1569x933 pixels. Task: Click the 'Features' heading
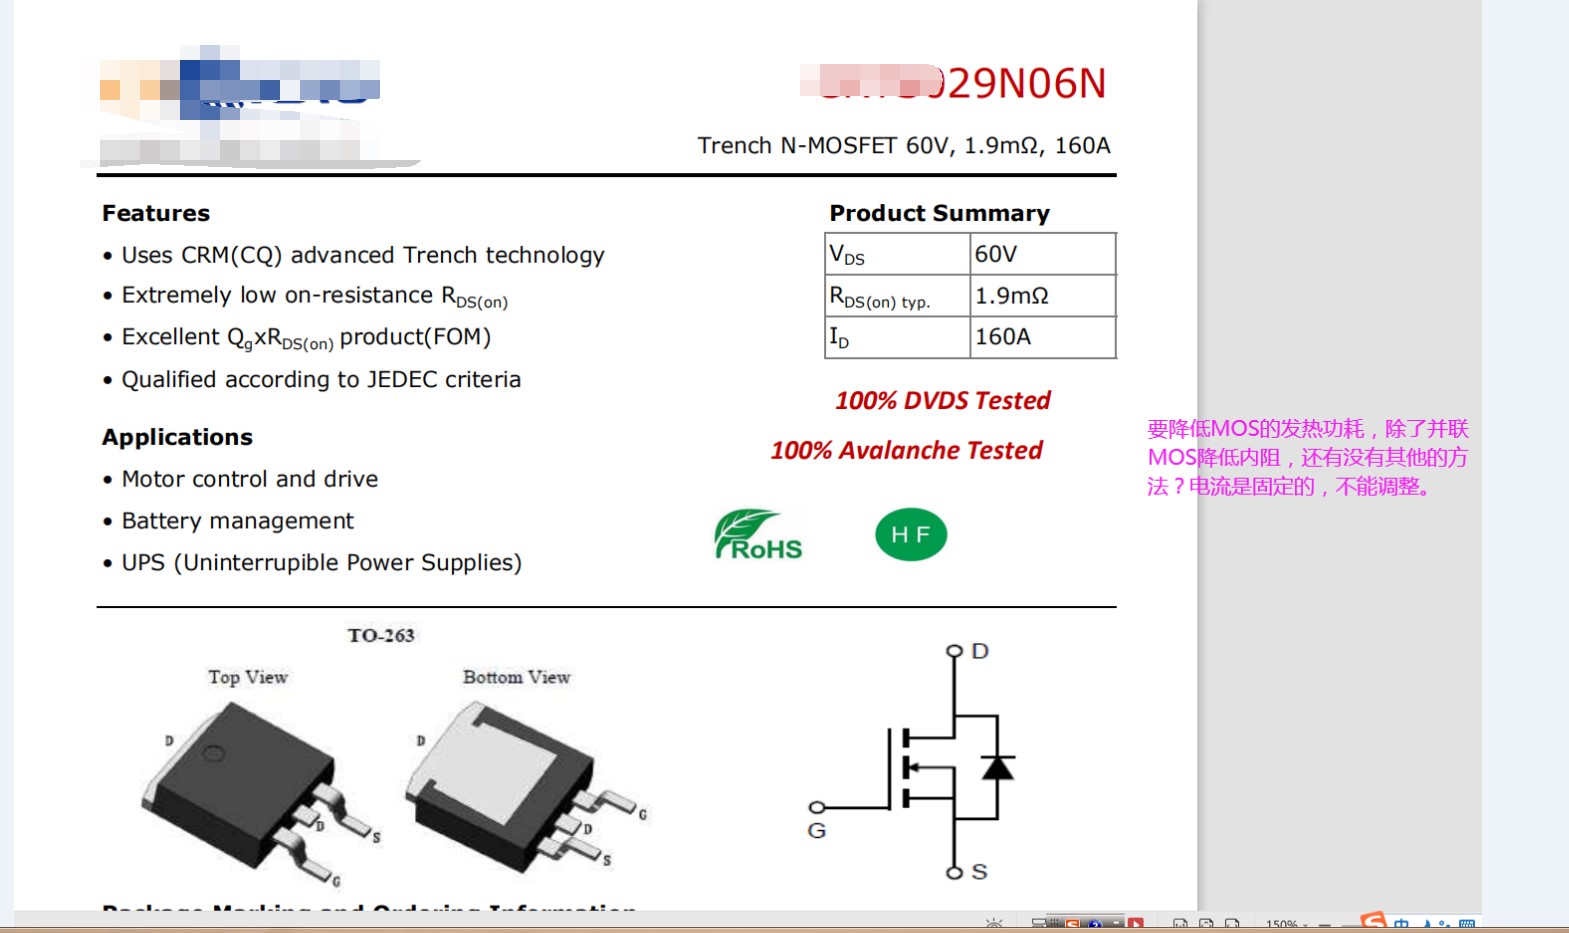click(x=156, y=213)
